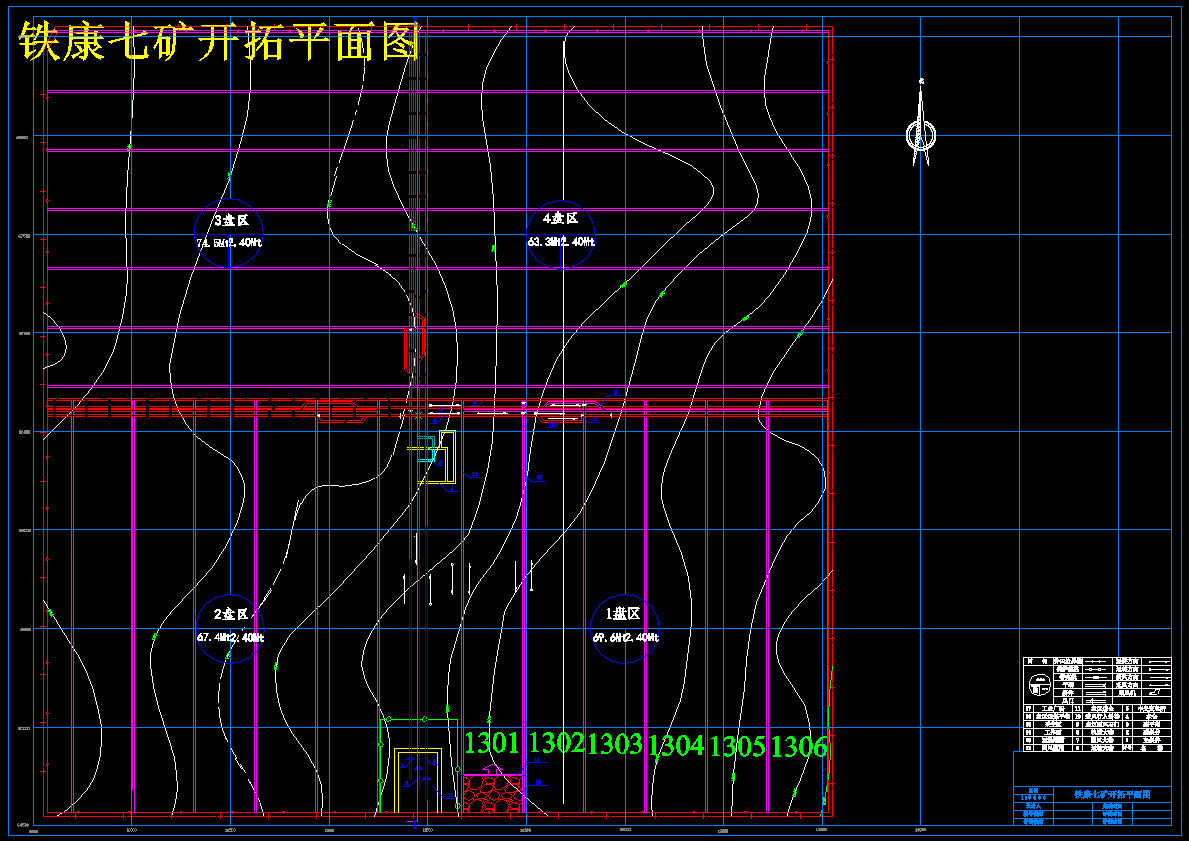Select the 3盘区 label
This screenshot has height=841, width=1189.
pyautogui.click(x=232, y=221)
